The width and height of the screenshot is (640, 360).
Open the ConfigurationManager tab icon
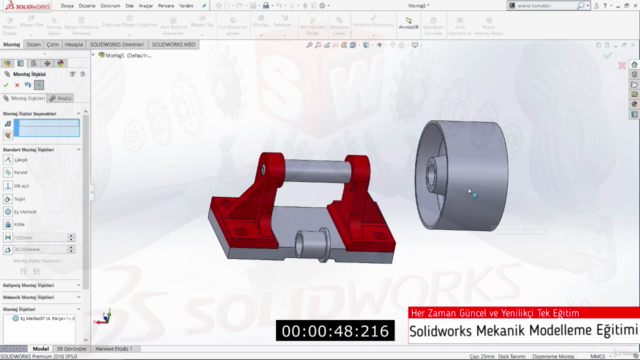click(34, 63)
